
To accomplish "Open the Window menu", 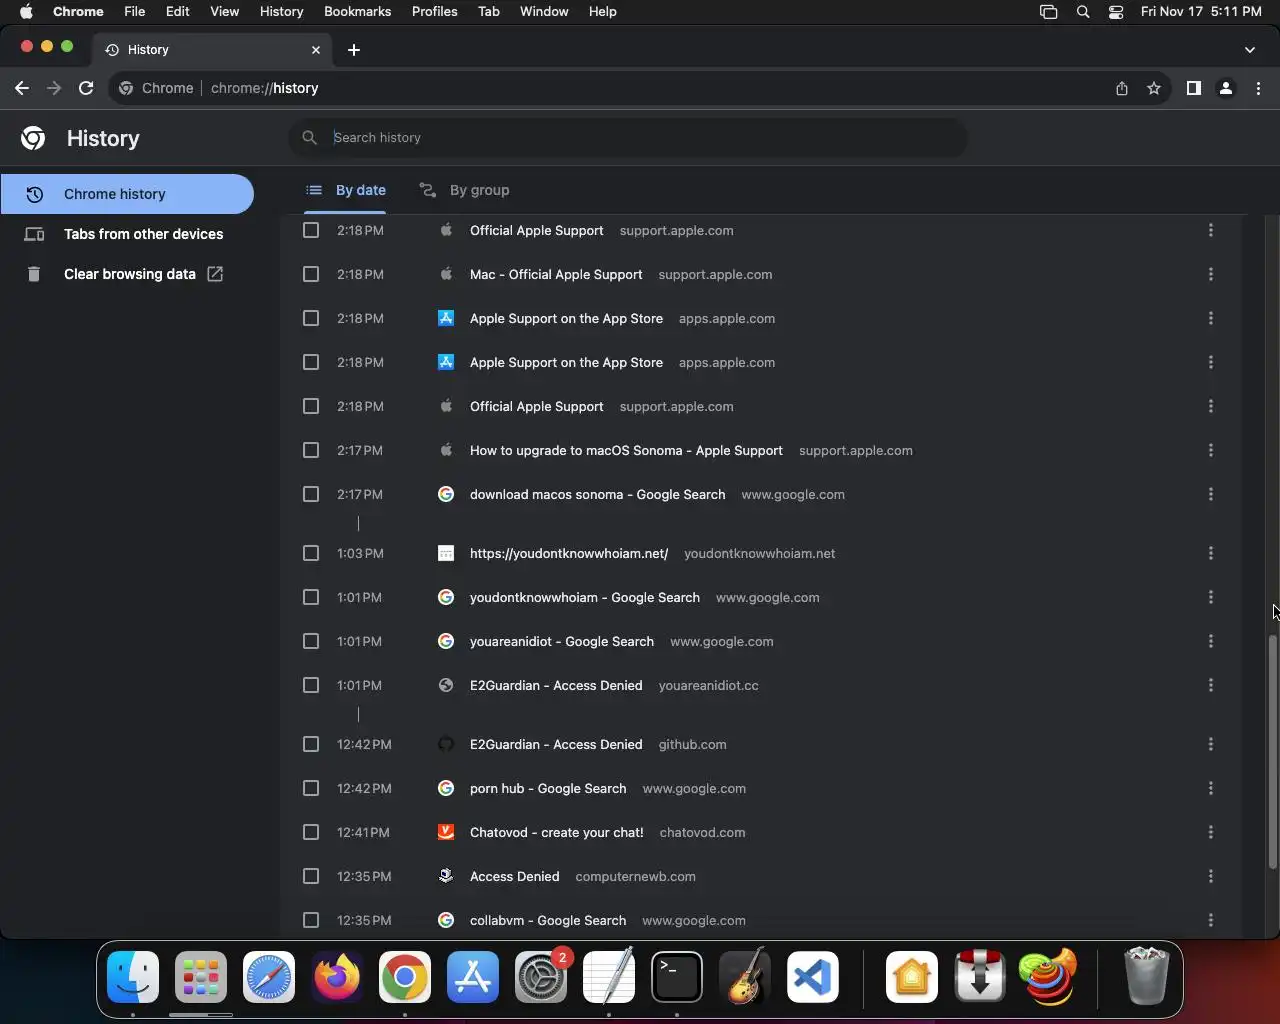I will tap(544, 12).
